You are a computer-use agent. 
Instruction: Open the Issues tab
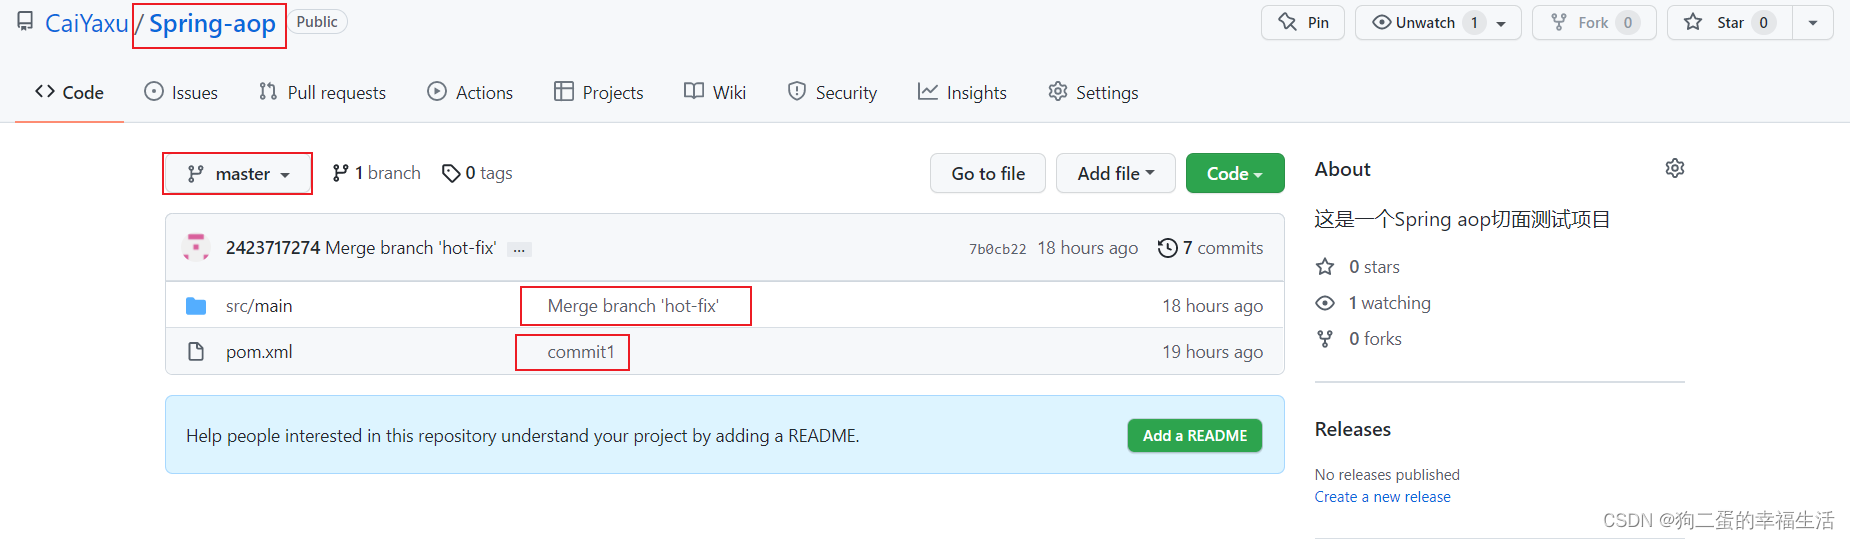[181, 92]
